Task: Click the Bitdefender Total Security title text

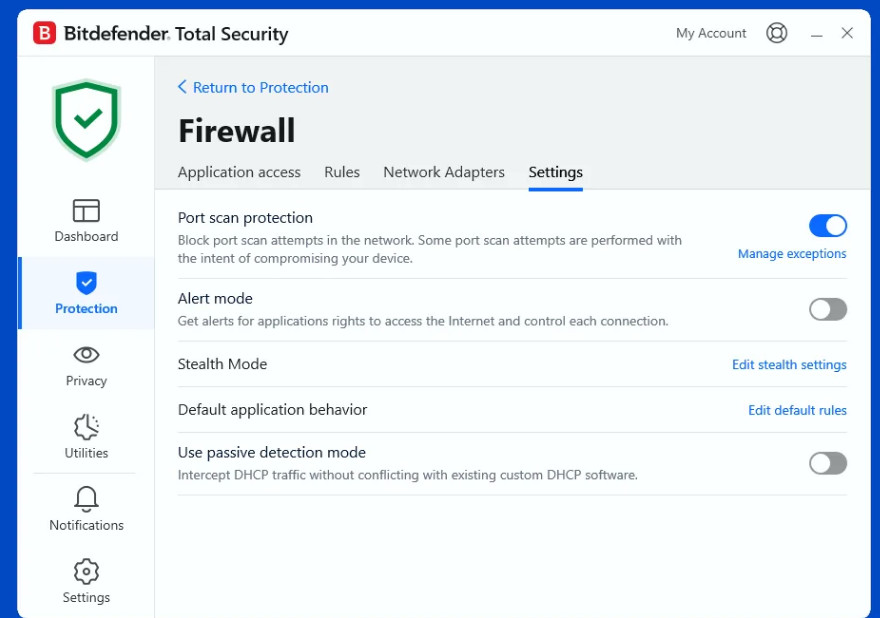Action: (176, 34)
